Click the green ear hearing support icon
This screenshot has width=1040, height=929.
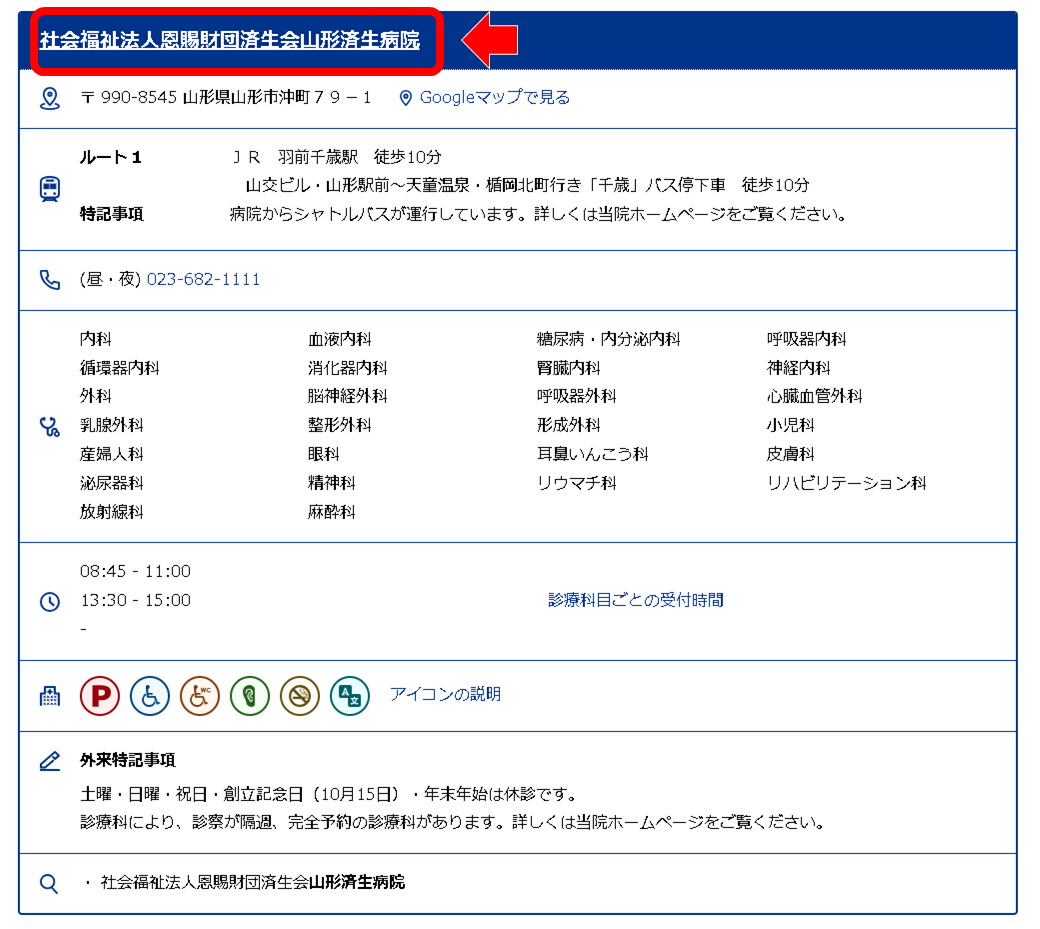coord(250,696)
